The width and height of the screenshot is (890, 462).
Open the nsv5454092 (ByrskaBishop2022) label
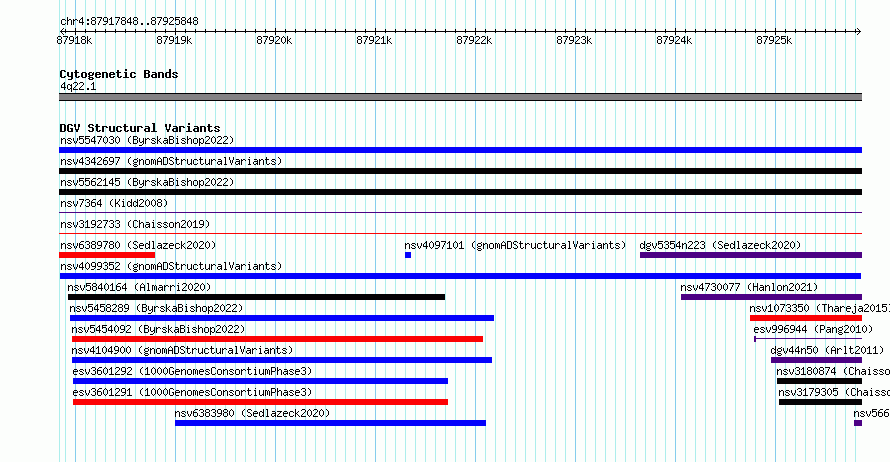click(158, 329)
